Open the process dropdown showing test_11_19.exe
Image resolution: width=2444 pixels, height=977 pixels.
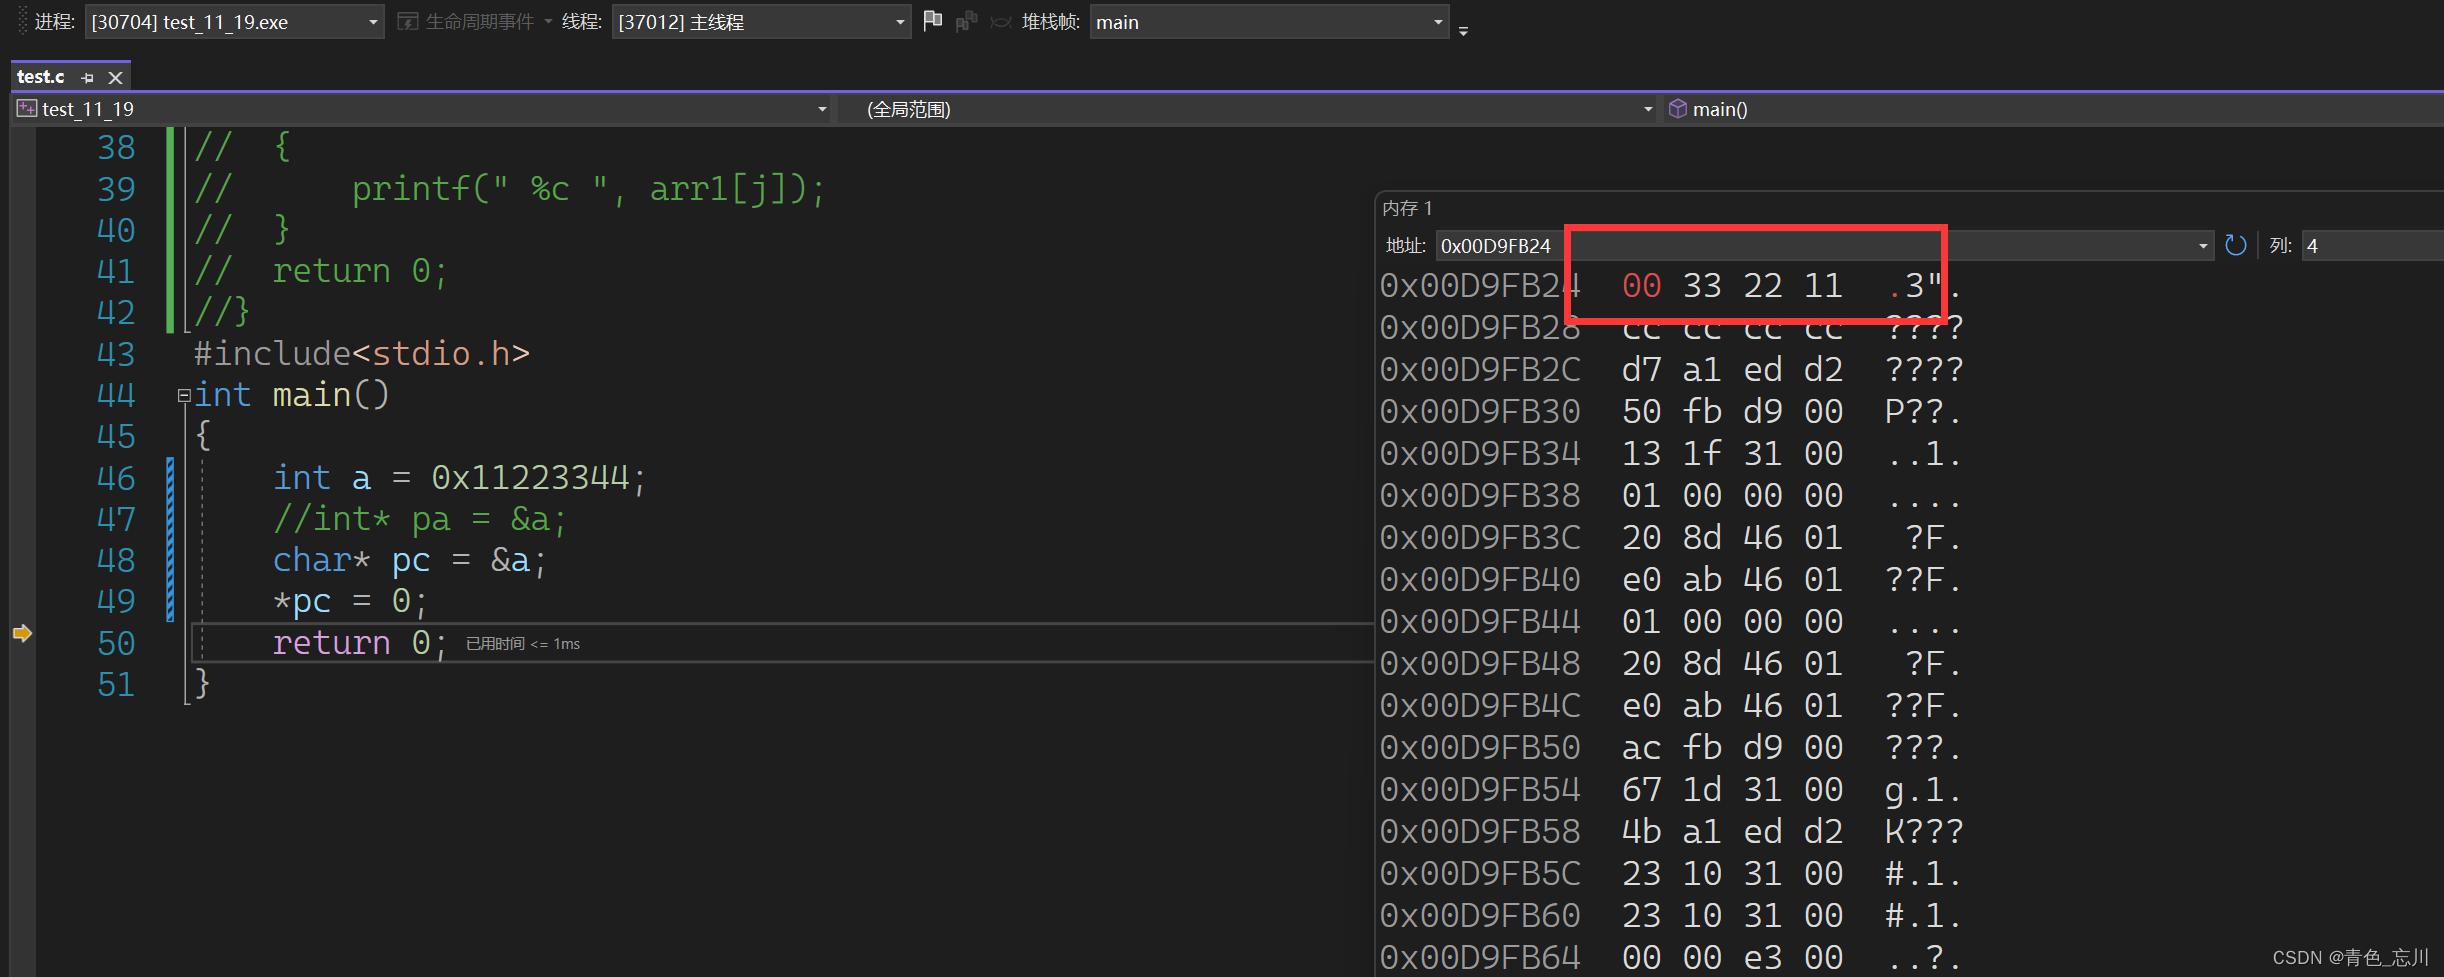tap(234, 22)
